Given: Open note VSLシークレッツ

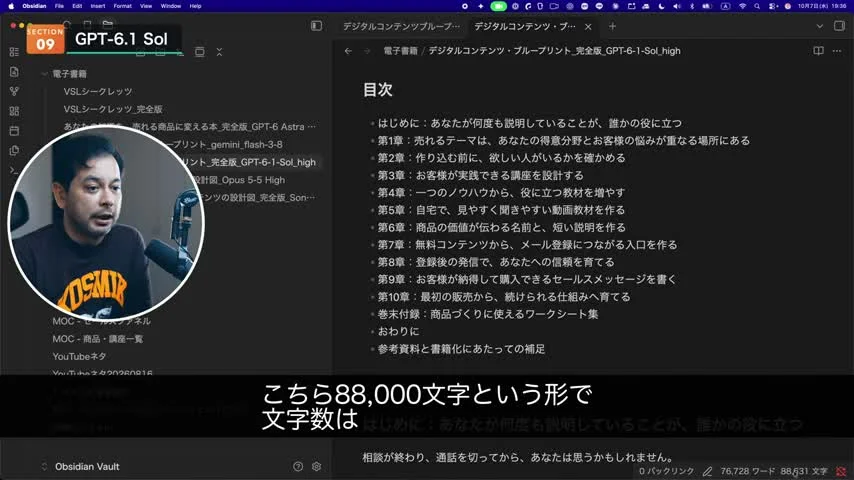Looking at the screenshot, I should pos(97,92).
